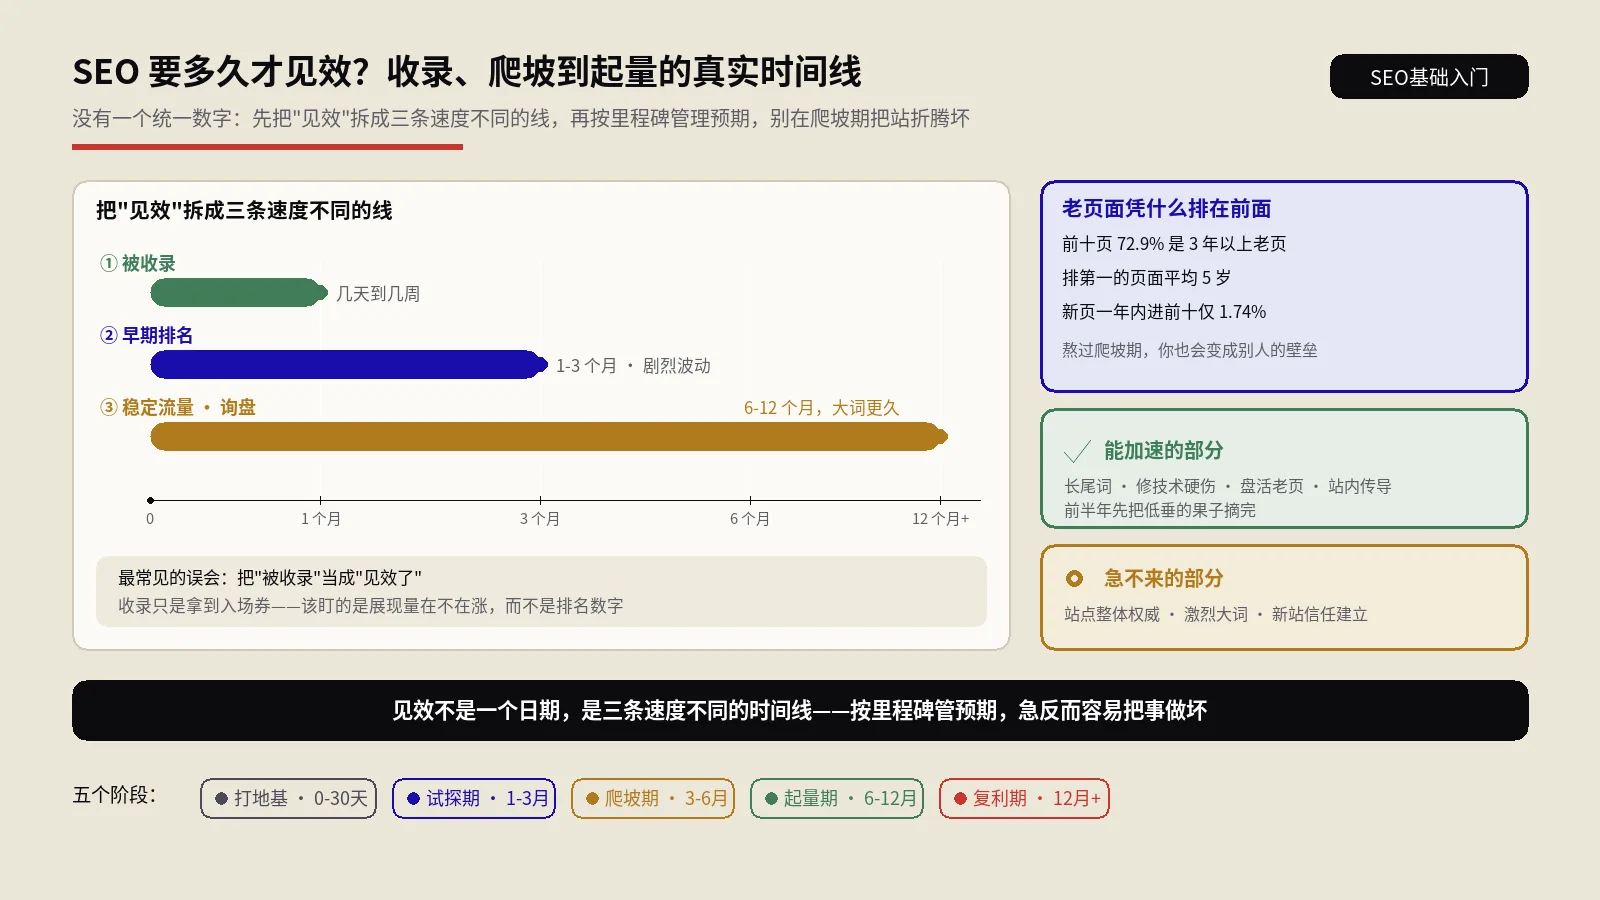Select the 试探期 · 1-3月 stage chip

point(474,798)
